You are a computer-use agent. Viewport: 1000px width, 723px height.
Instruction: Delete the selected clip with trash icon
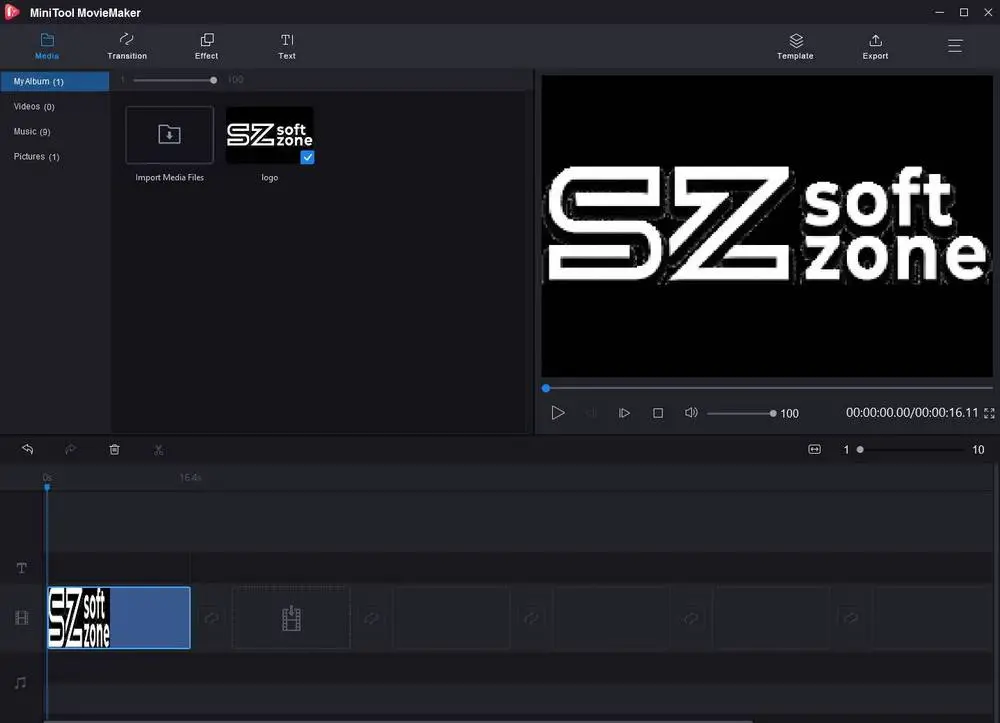pyautogui.click(x=114, y=449)
